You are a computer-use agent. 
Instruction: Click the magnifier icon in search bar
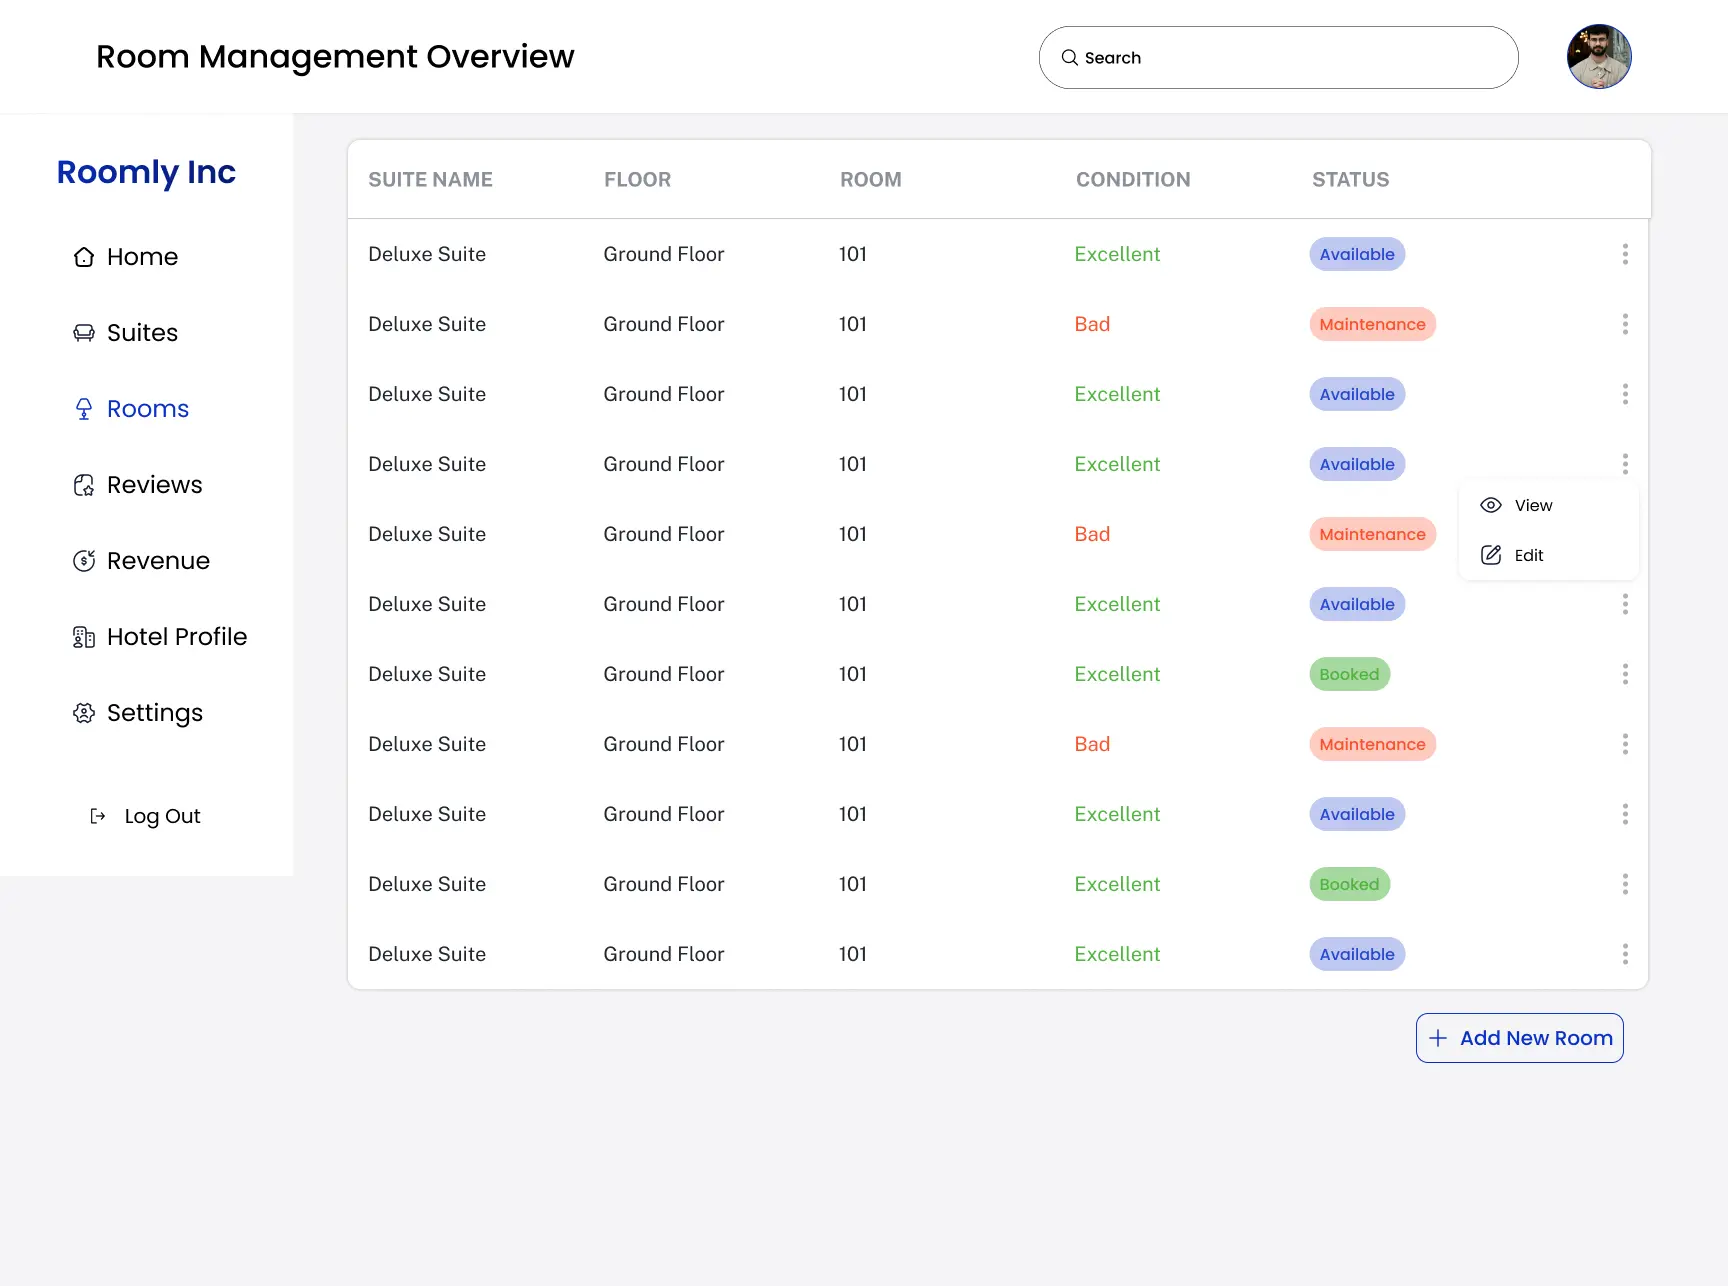click(x=1069, y=58)
